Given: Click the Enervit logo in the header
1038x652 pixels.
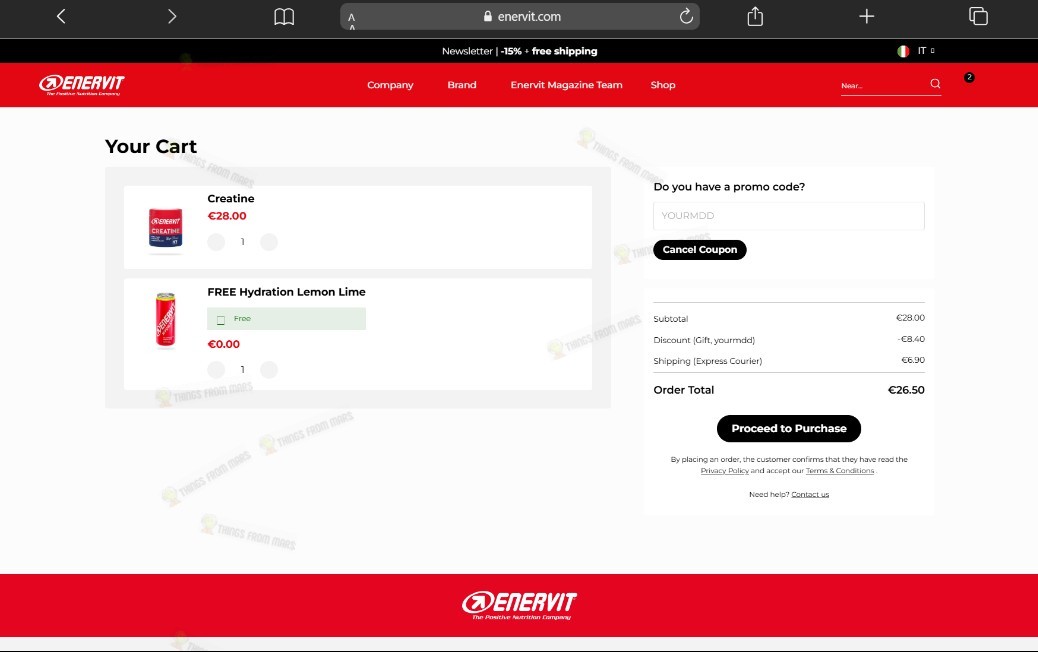Looking at the screenshot, I should coord(81,85).
